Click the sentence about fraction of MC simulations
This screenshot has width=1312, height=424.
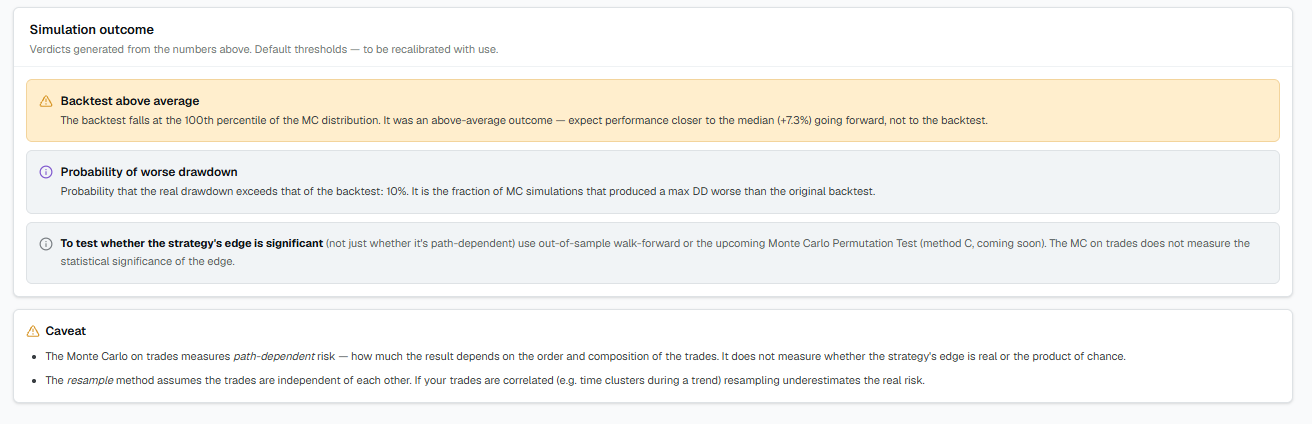(x=643, y=191)
